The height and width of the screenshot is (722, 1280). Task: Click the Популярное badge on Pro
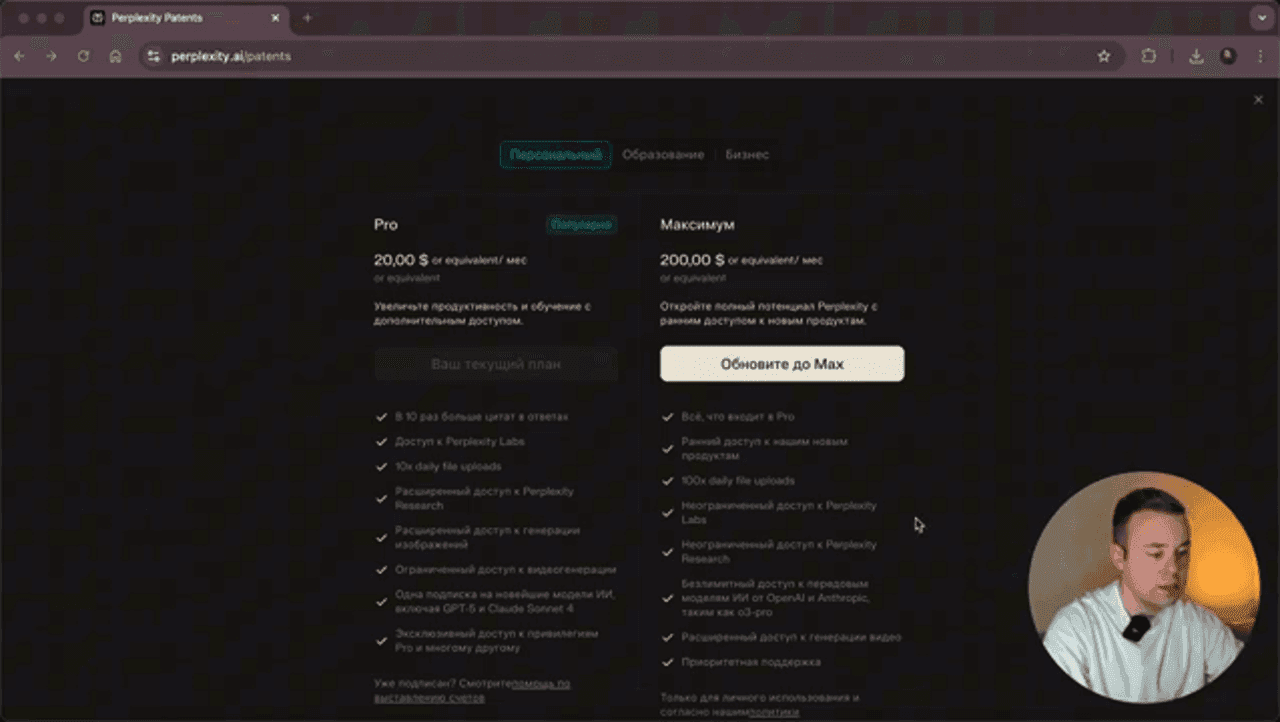point(581,225)
